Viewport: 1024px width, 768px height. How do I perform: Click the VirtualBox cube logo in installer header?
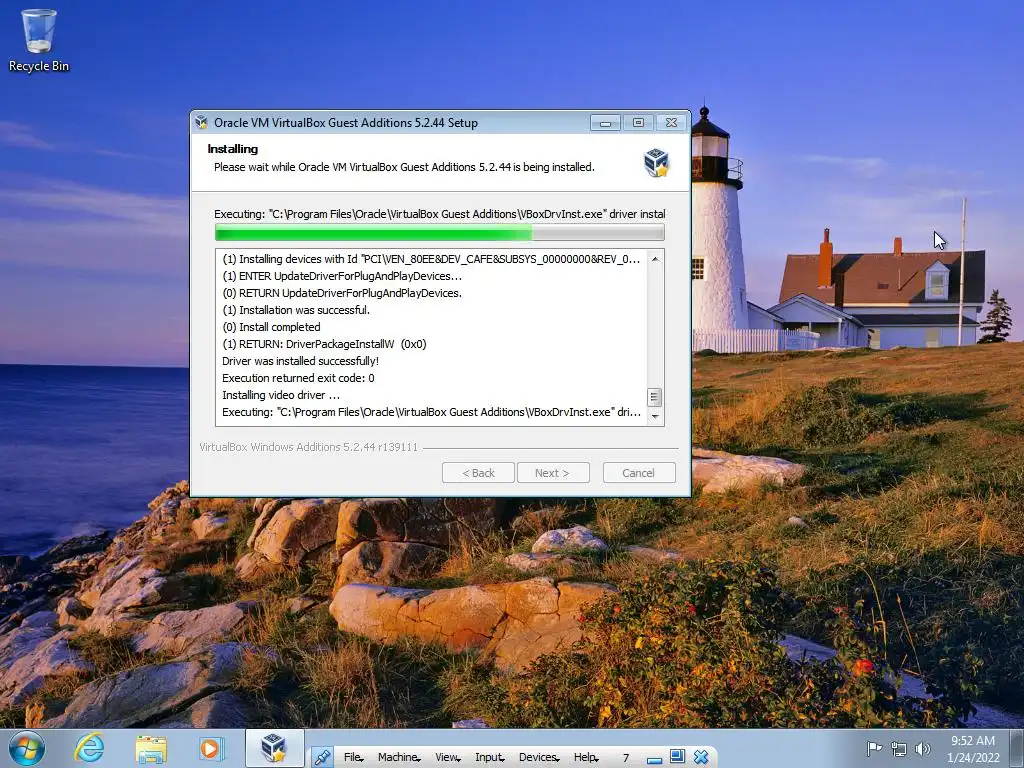click(656, 162)
